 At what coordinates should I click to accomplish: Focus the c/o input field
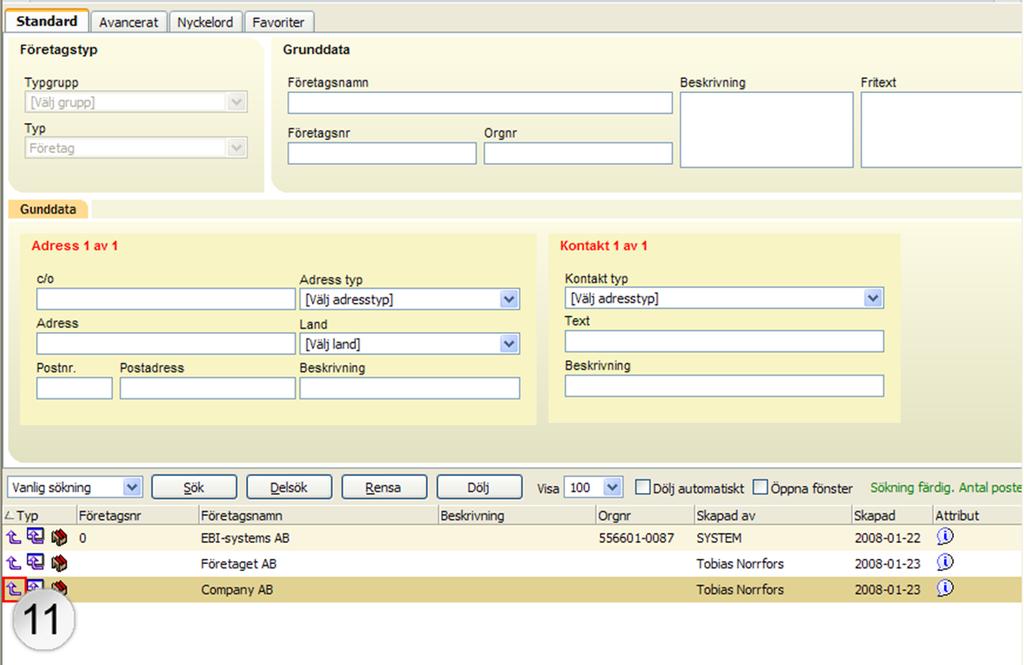[x=166, y=299]
